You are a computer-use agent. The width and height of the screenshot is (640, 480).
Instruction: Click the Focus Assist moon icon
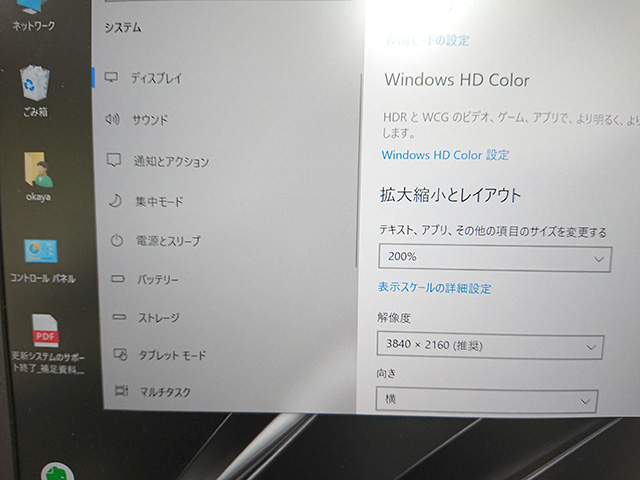pyautogui.click(x=115, y=201)
